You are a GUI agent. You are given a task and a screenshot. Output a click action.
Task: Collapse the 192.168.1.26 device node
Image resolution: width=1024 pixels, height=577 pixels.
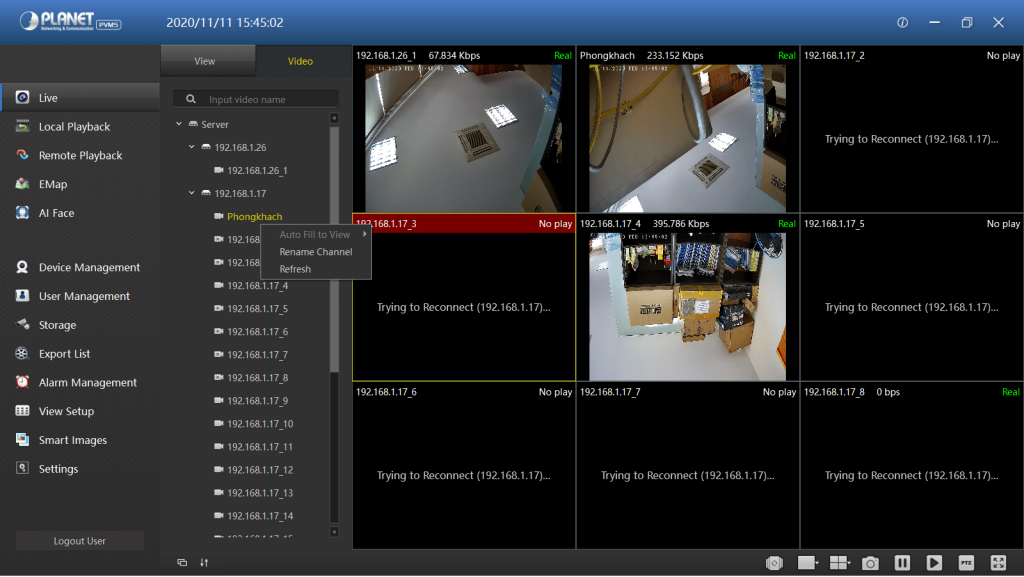191,147
